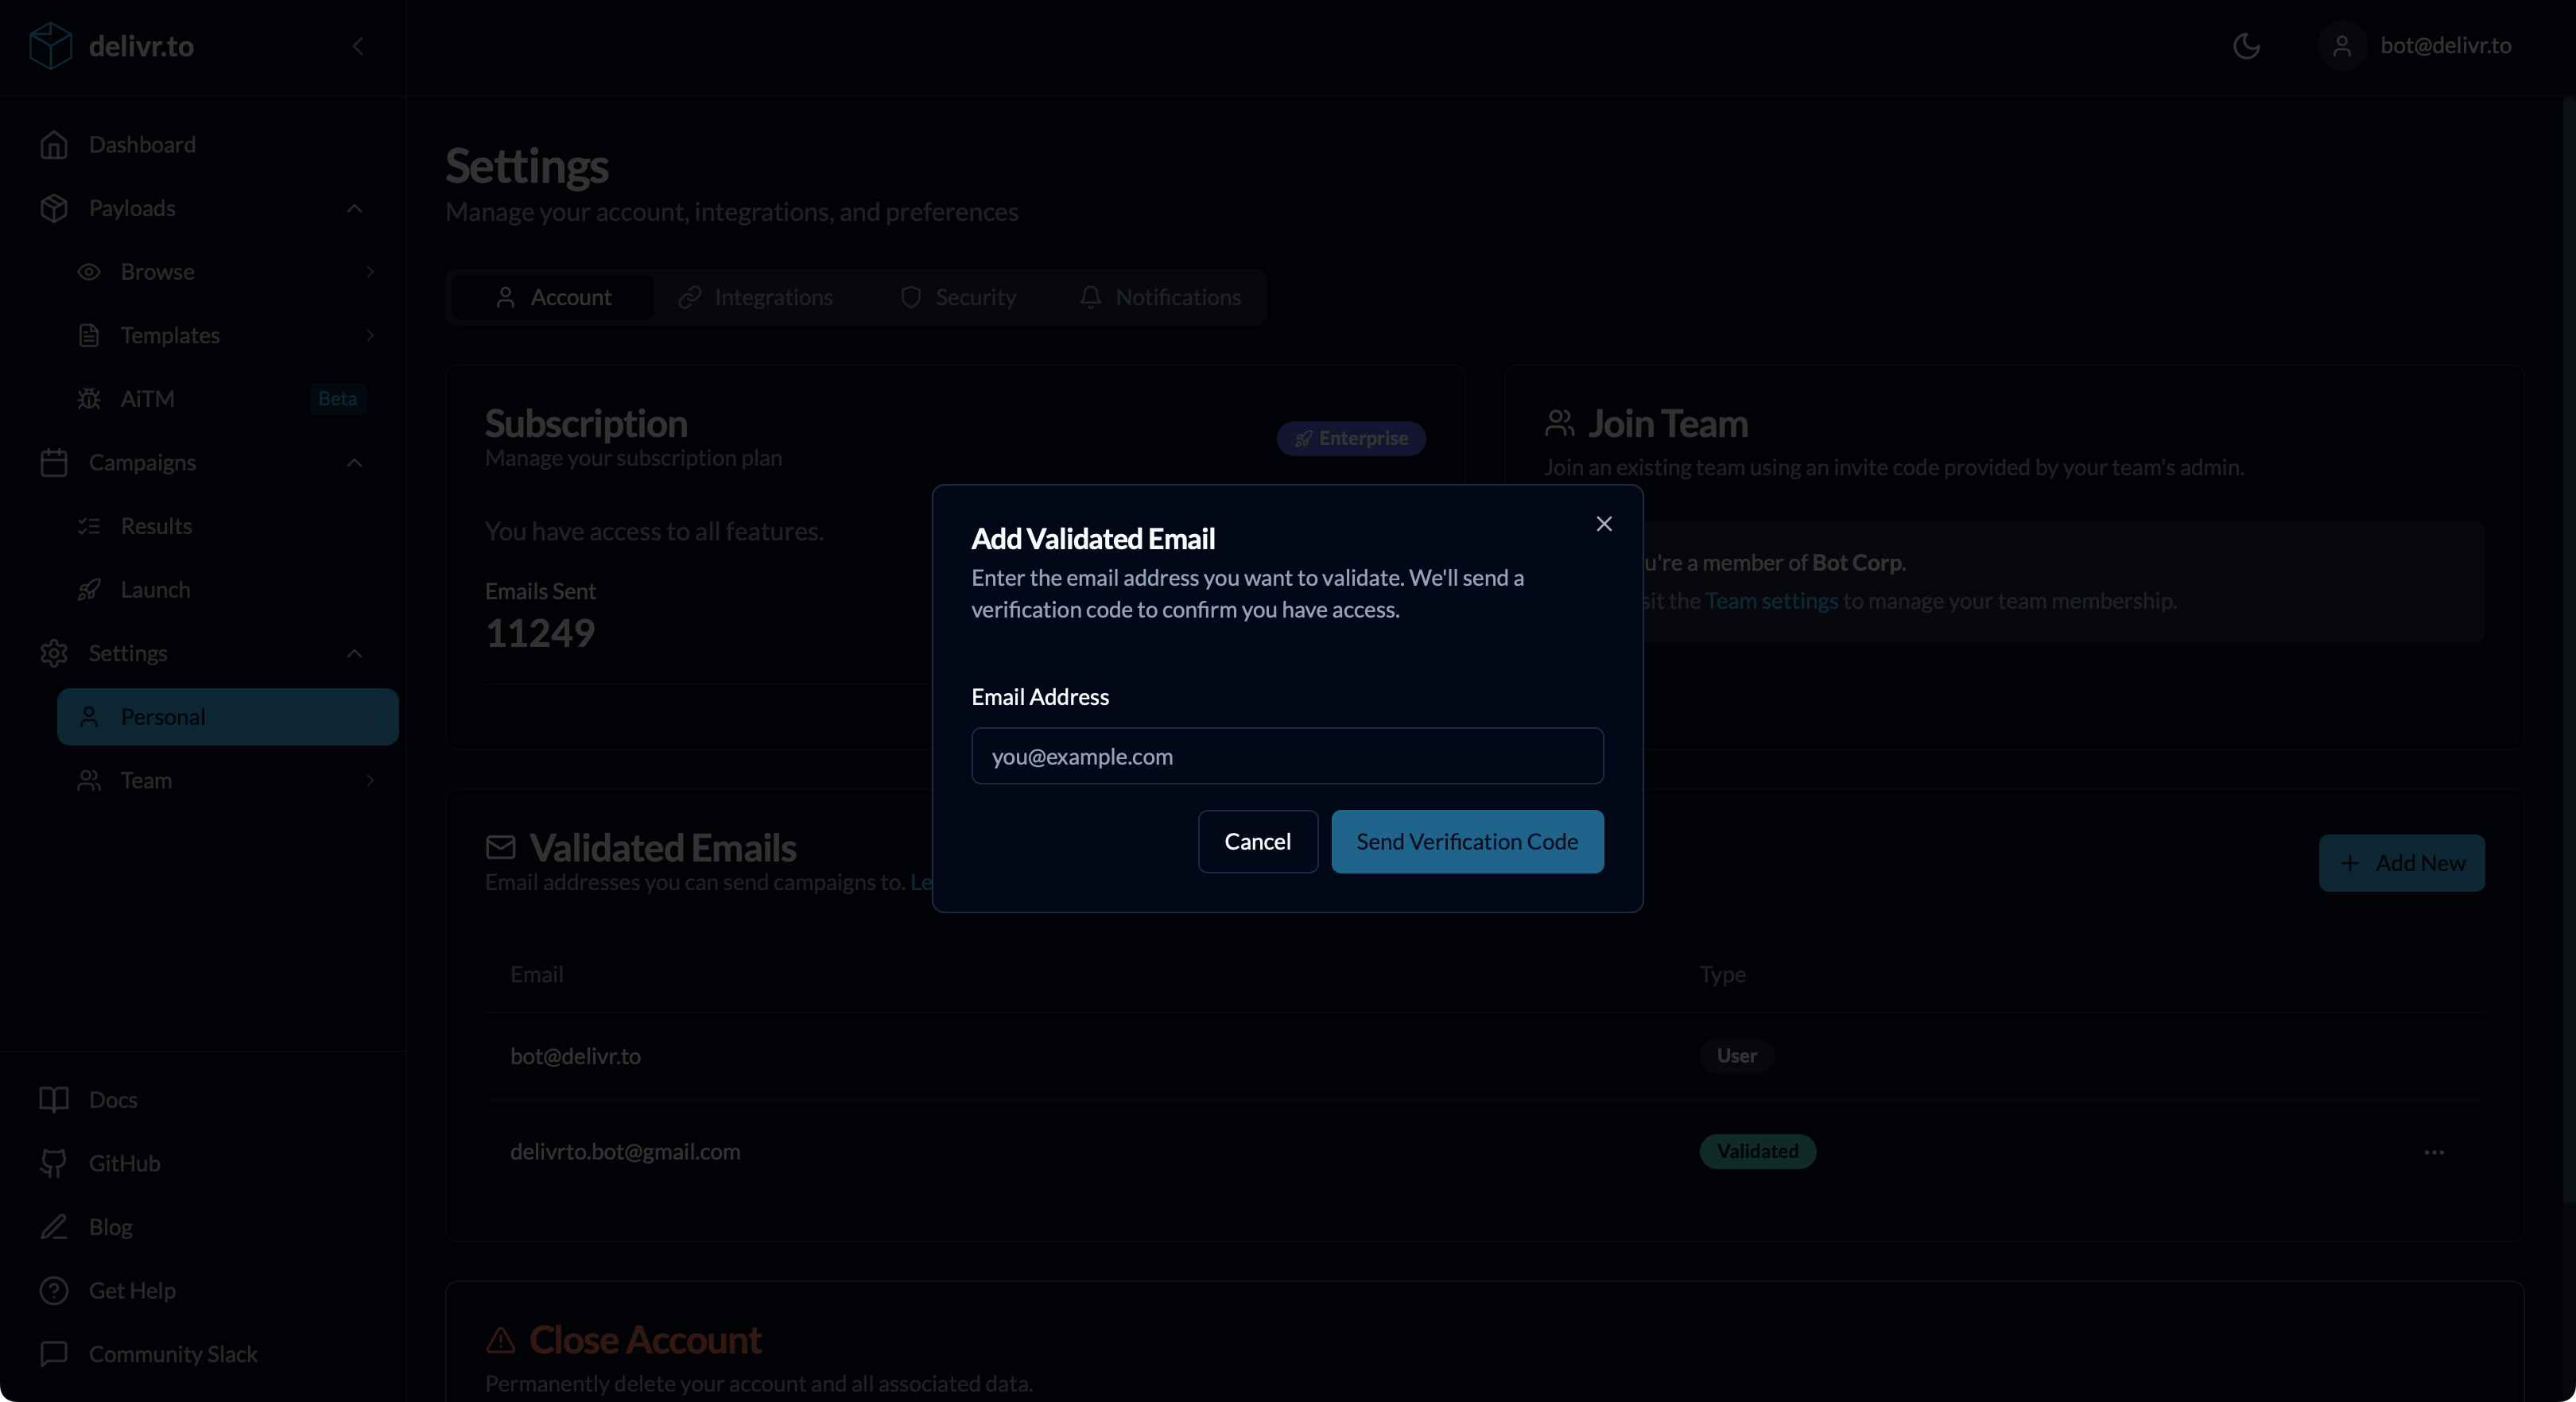The height and width of the screenshot is (1402, 2576).
Task: Cancel the Add Validated Email dialog
Action: pos(1257,841)
